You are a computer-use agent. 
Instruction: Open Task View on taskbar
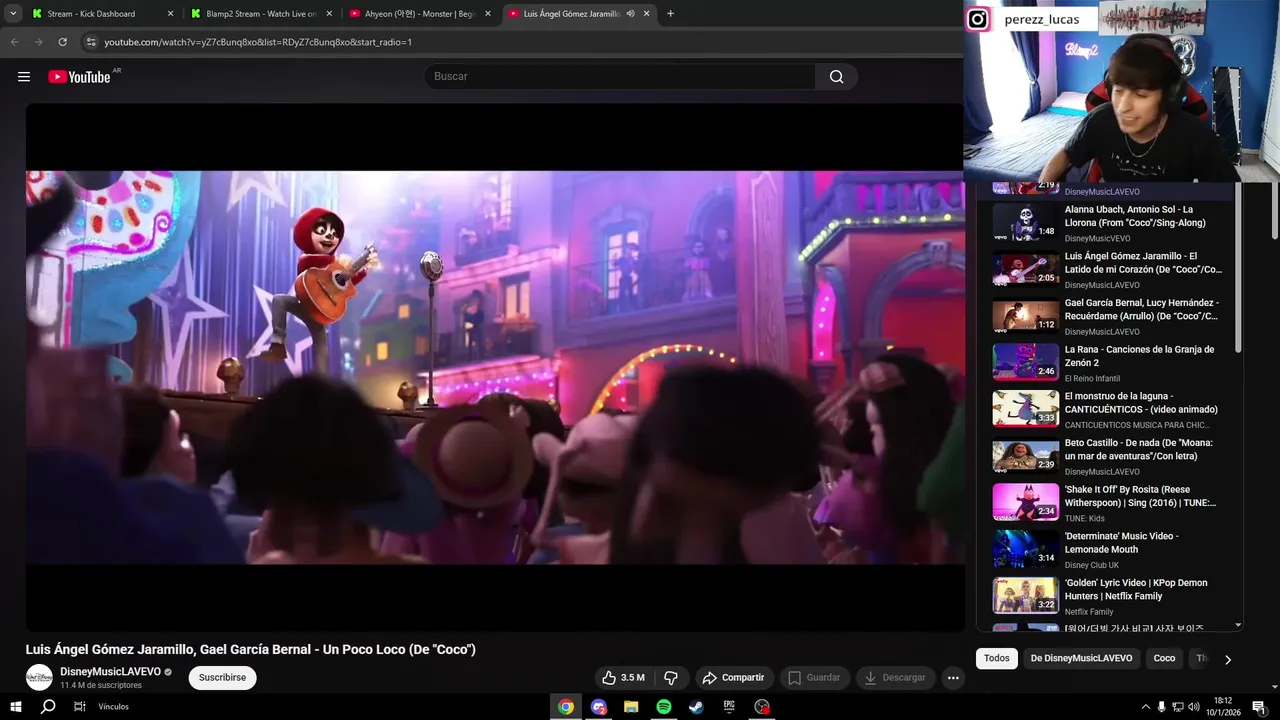(x=79, y=707)
